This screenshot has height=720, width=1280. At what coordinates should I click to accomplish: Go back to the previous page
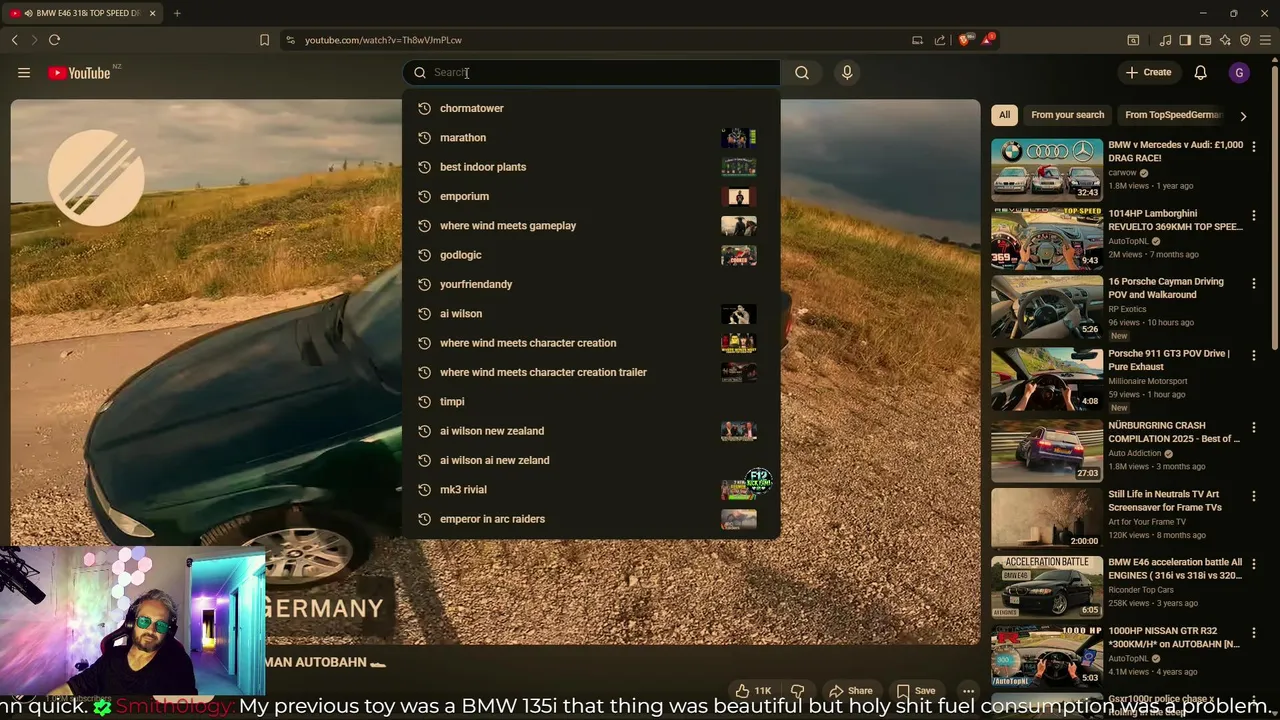[x=14, y=40]
